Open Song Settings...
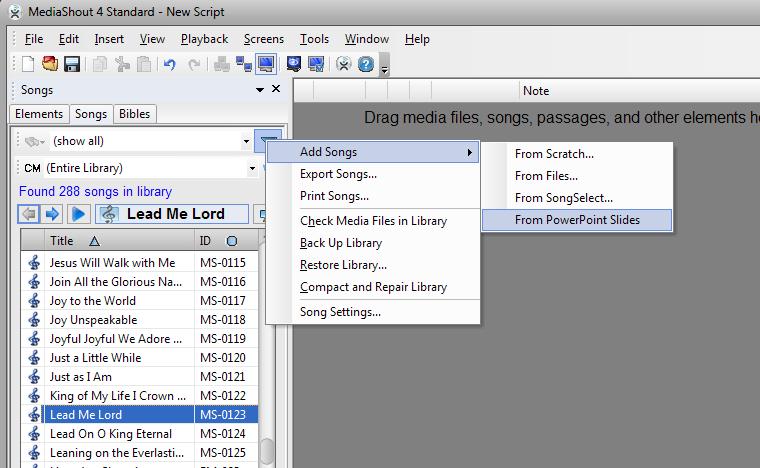 (x=373, y=312)
